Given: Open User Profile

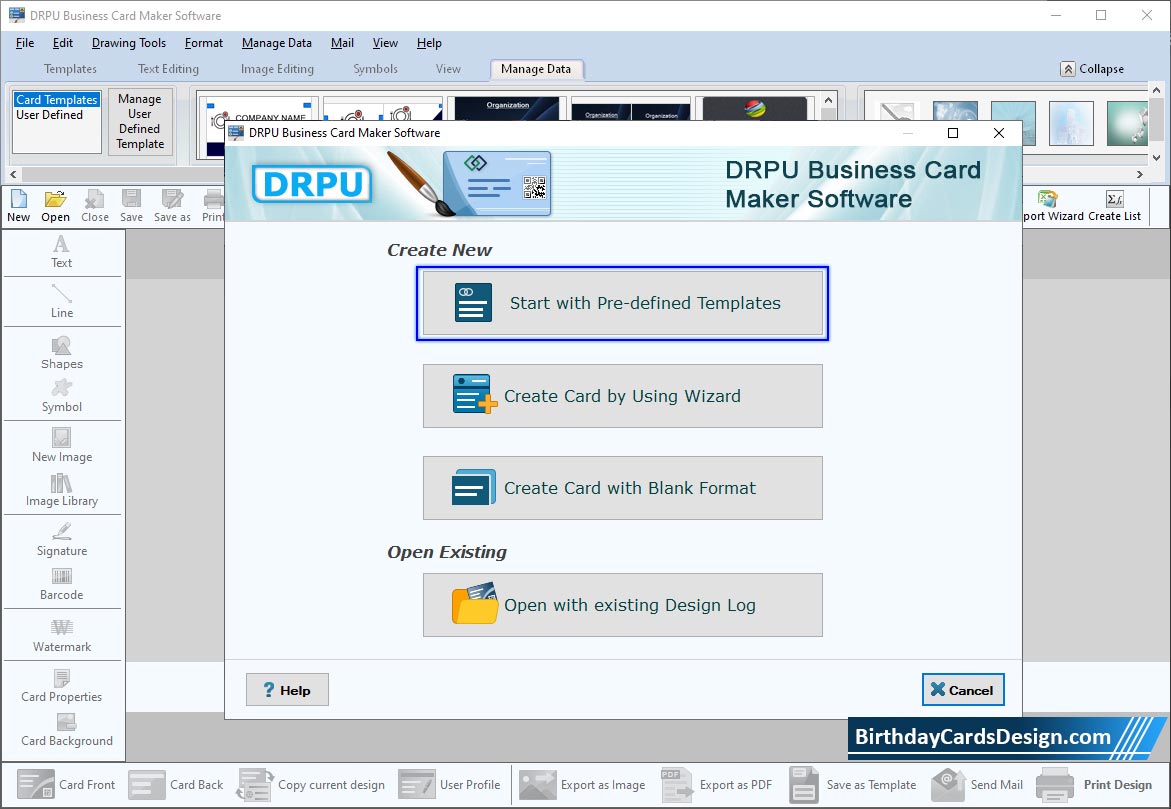Looking at the screenshot, I should point(449,784).
